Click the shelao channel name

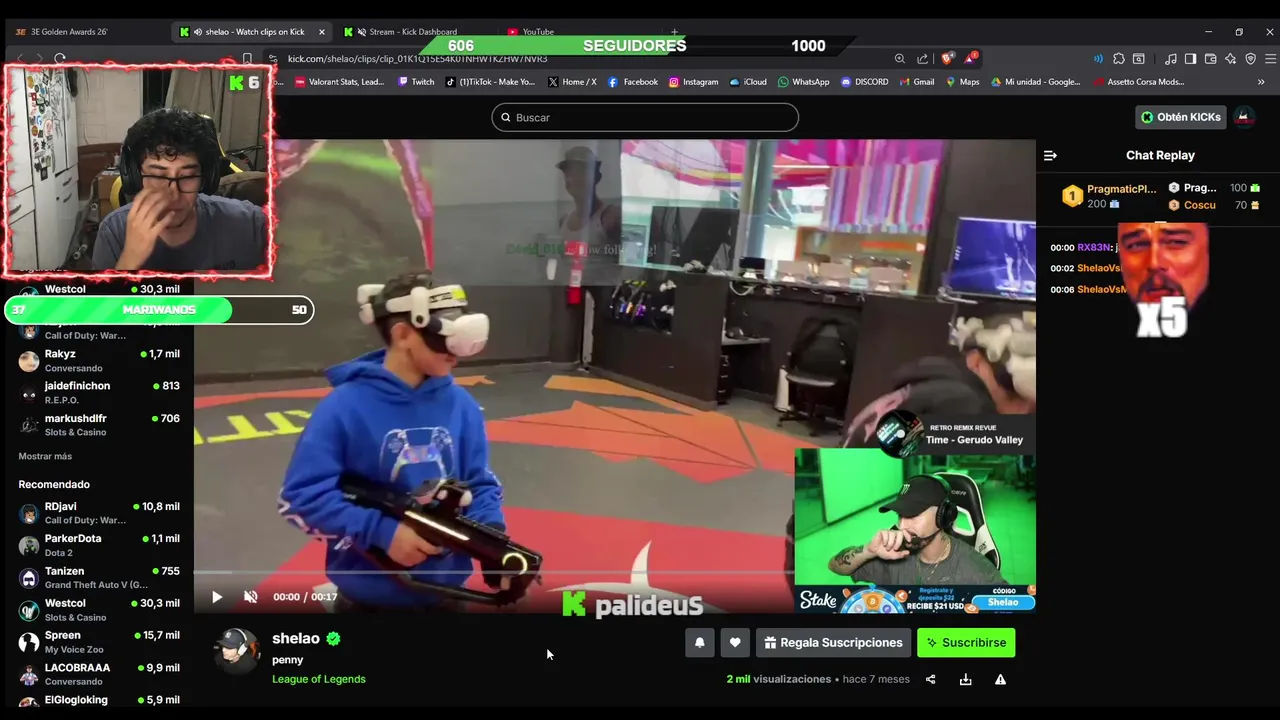(x=296, y=638)
